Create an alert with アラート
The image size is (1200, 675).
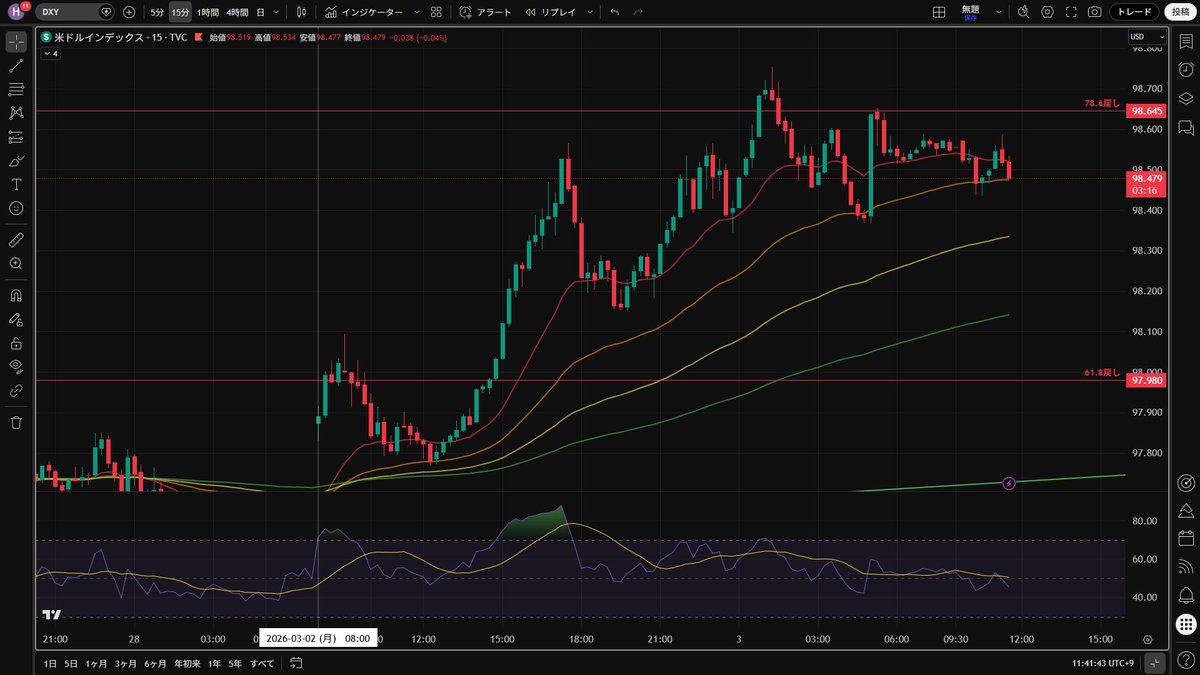[x=485, y=12]
